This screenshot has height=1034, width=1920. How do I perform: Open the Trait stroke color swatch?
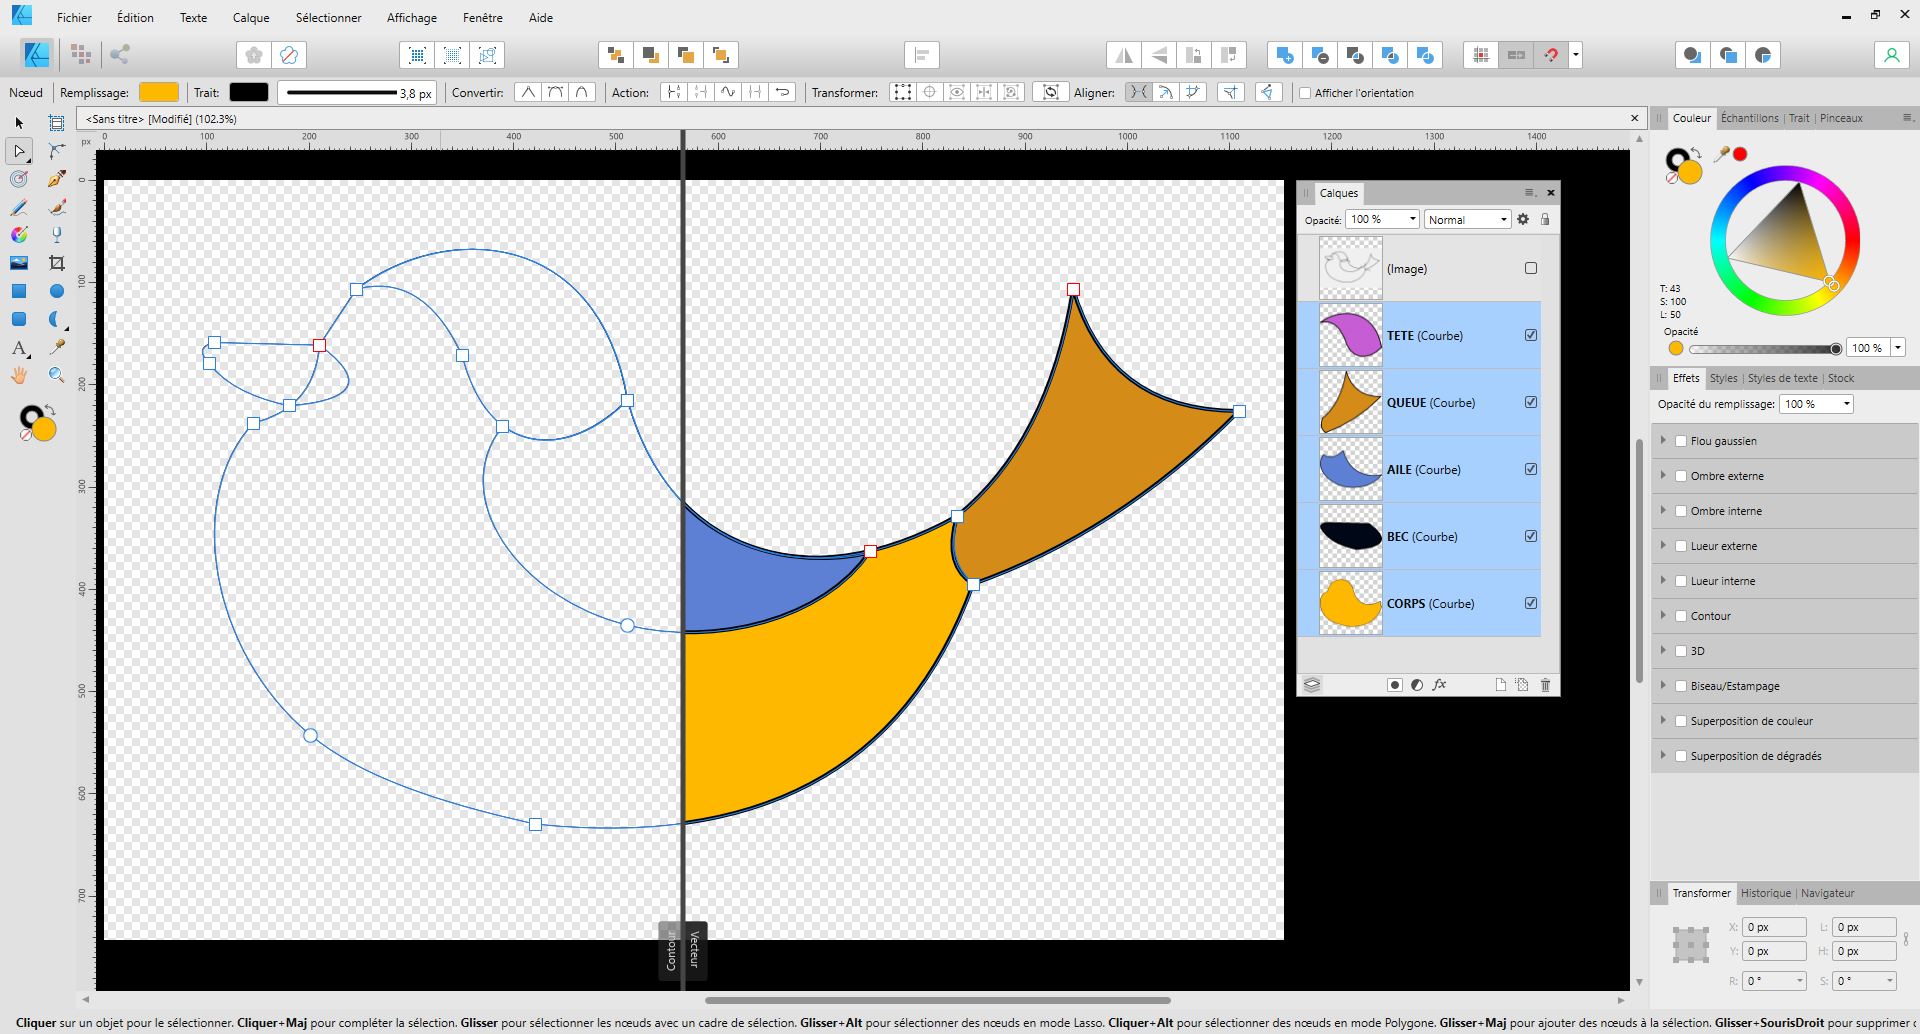tap(249, 93)
